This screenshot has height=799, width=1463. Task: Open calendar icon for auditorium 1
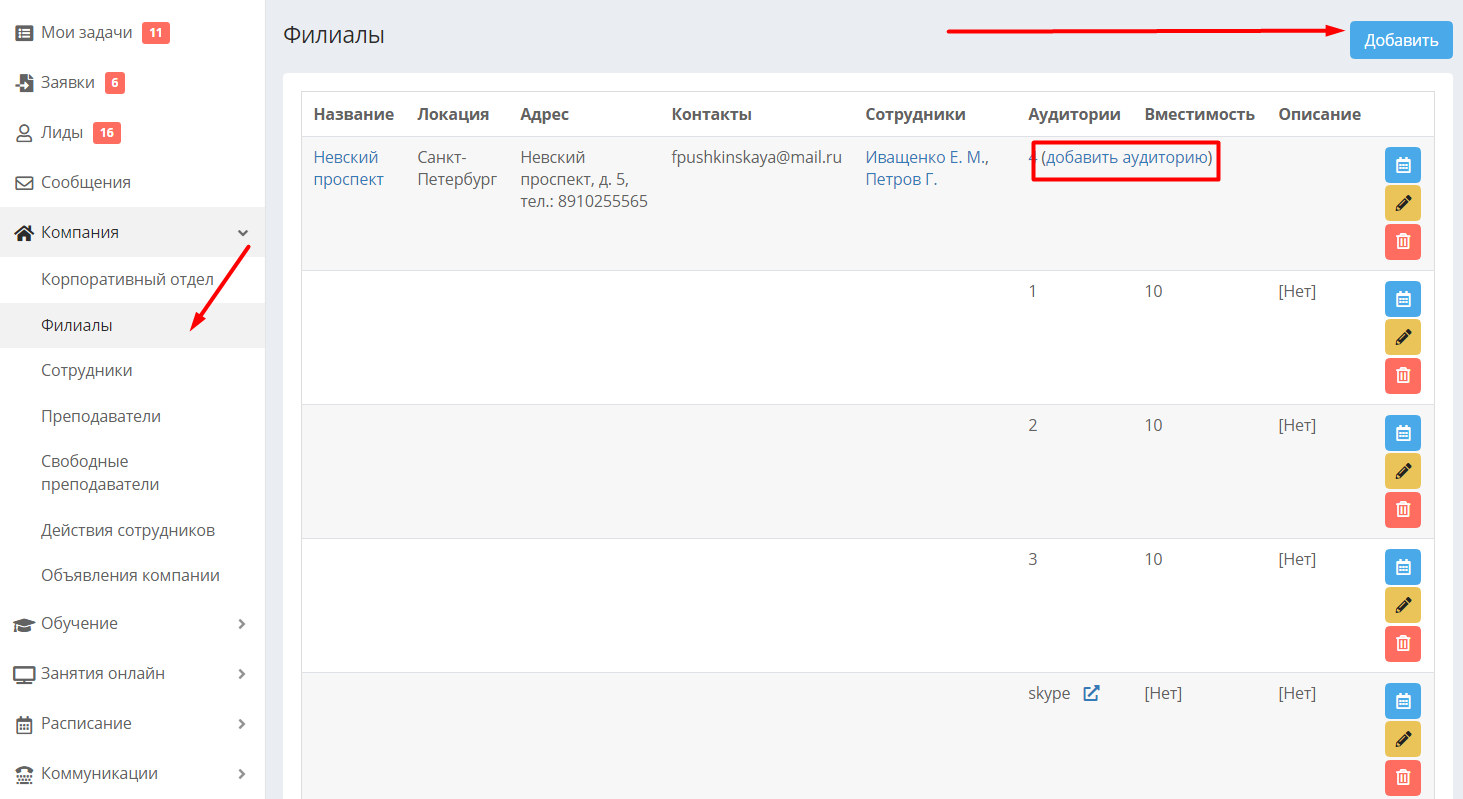[x=1402, y=299]
